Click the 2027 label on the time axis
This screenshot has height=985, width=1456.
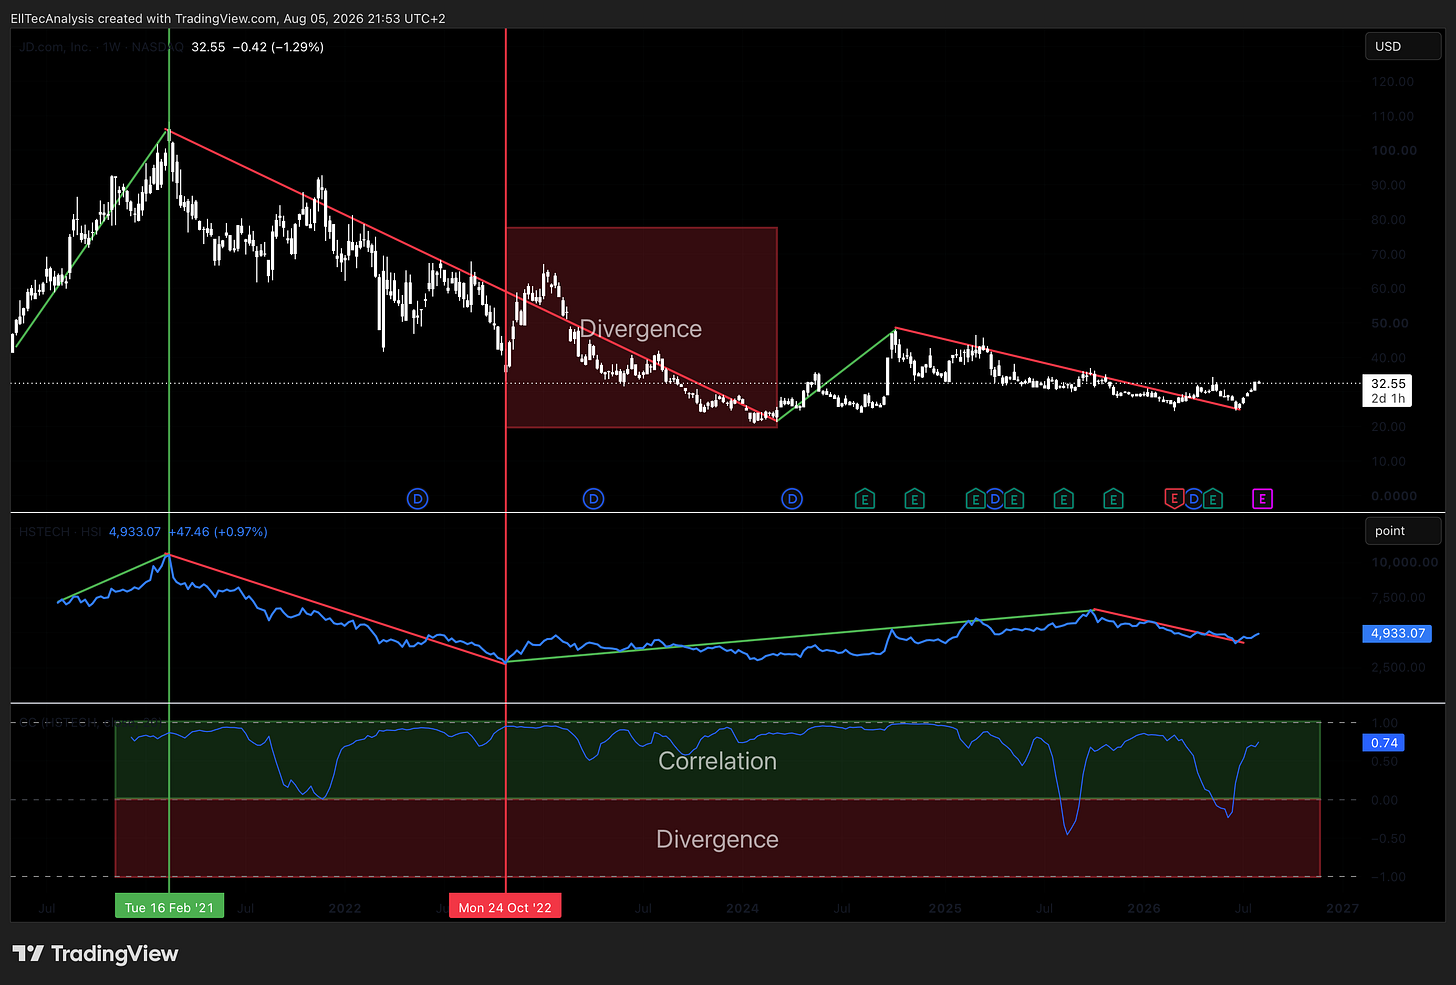[1343, 908]
